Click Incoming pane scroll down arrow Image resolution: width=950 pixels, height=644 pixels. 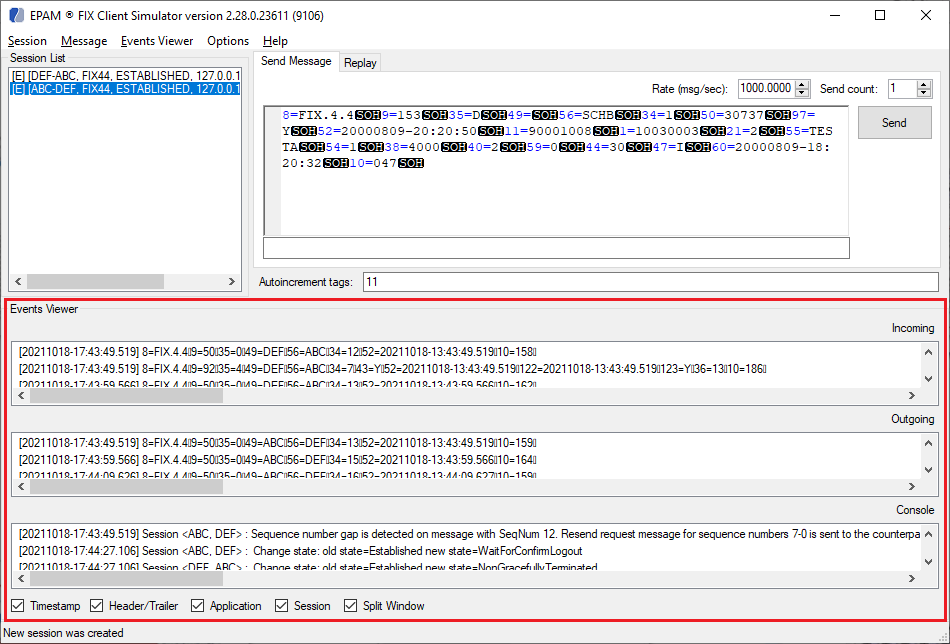(x=928, y=379)
